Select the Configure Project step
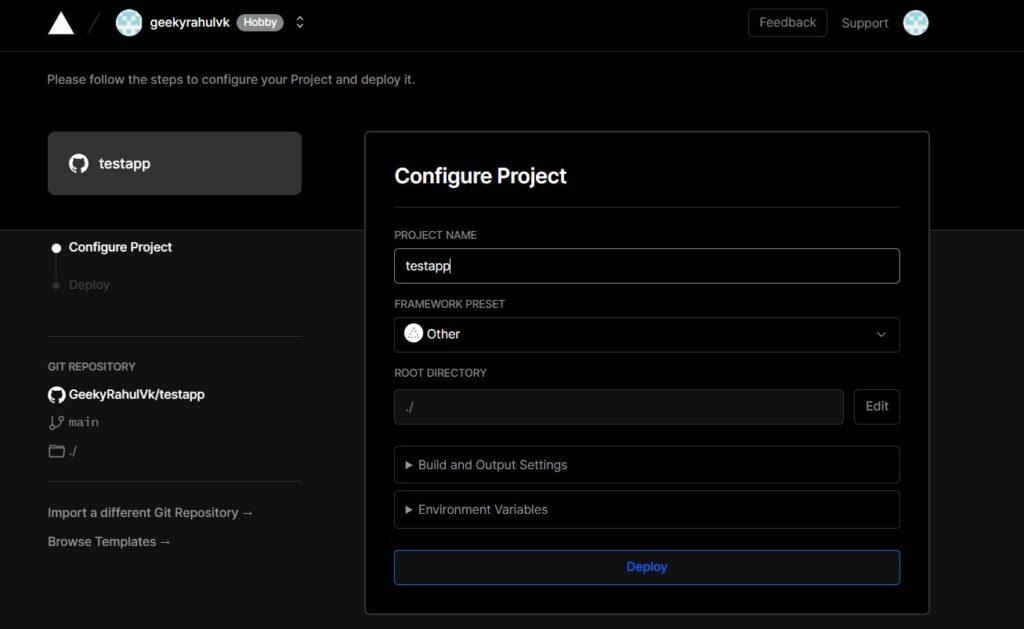The width and height of the screenshot is (1024, 629). coord(120,247)
